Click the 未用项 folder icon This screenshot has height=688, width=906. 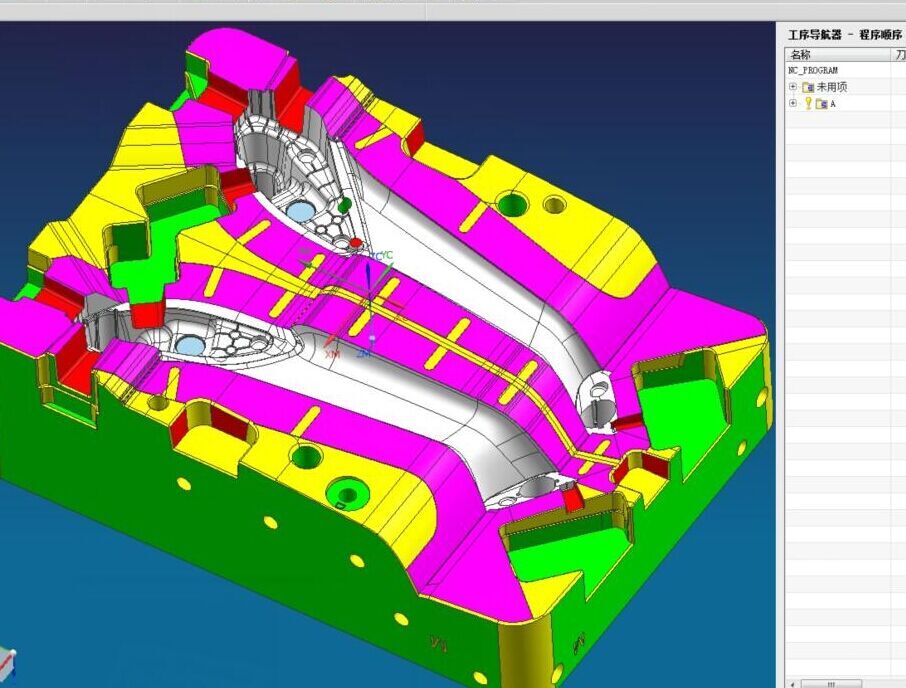coord(808,87)
